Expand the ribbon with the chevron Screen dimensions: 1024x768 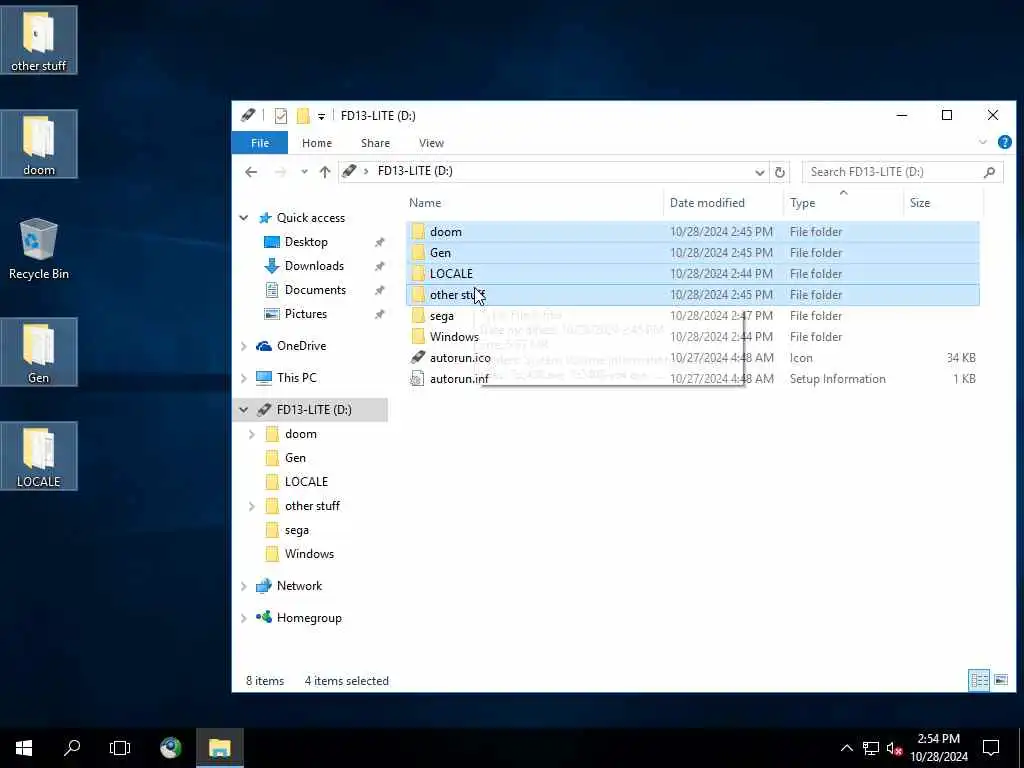(983, 142)
